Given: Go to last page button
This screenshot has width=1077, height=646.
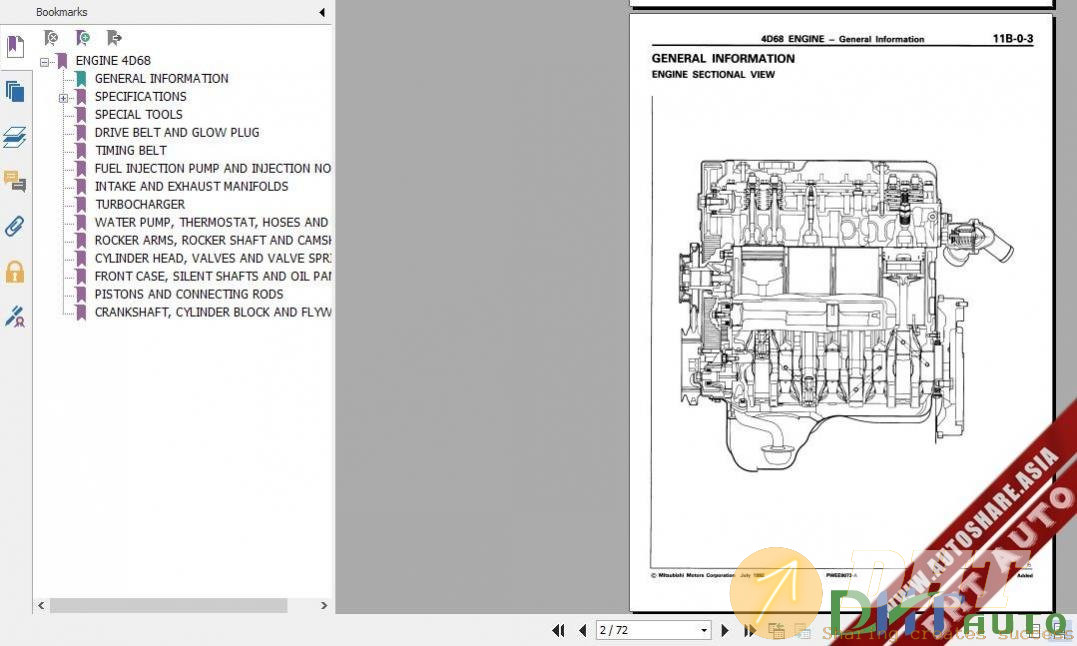Looking at the screenshot, I should click(x=749, y=630).
